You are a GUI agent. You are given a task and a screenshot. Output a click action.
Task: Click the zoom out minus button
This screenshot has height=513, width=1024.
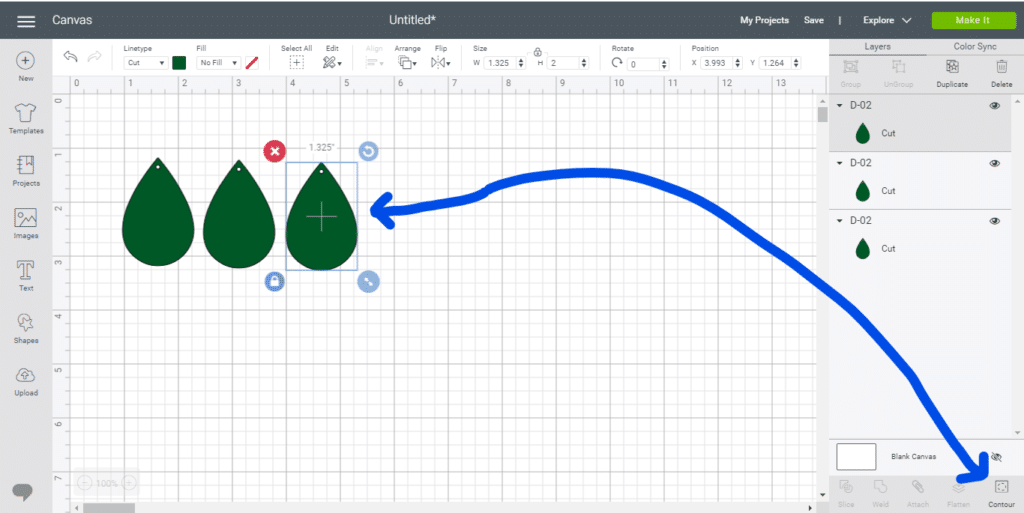pyautogui.click(x=84, y=483)
